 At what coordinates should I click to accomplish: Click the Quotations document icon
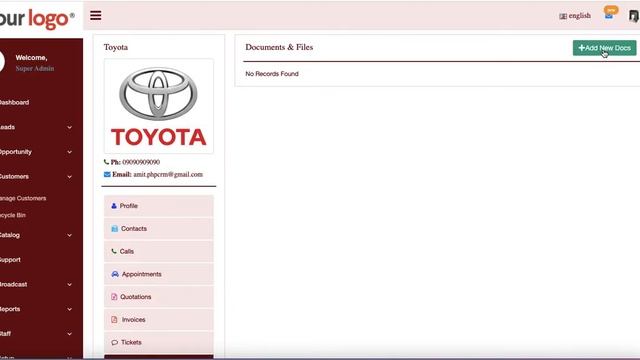(x=114, y=297)
